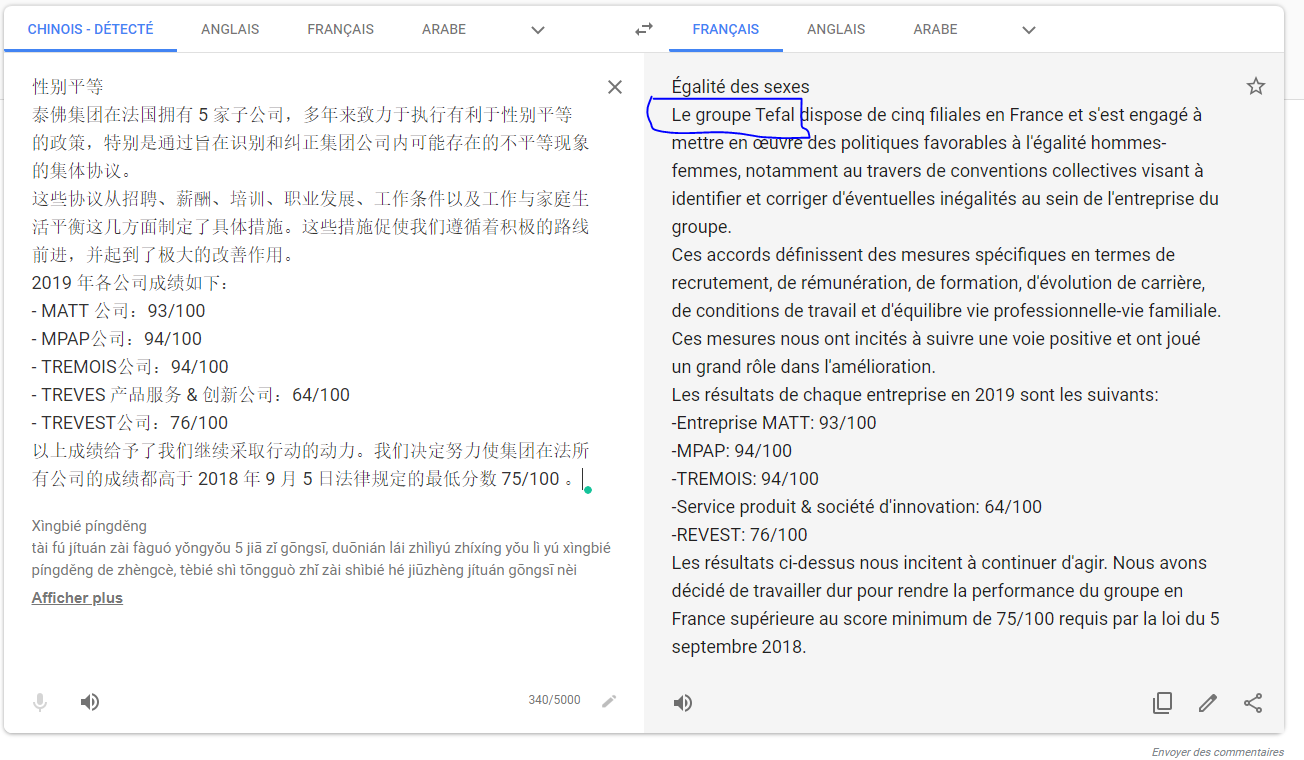Click the translated line -TREMOIS: 94/100
This screenshot has height=760, width=1304.
745,479
